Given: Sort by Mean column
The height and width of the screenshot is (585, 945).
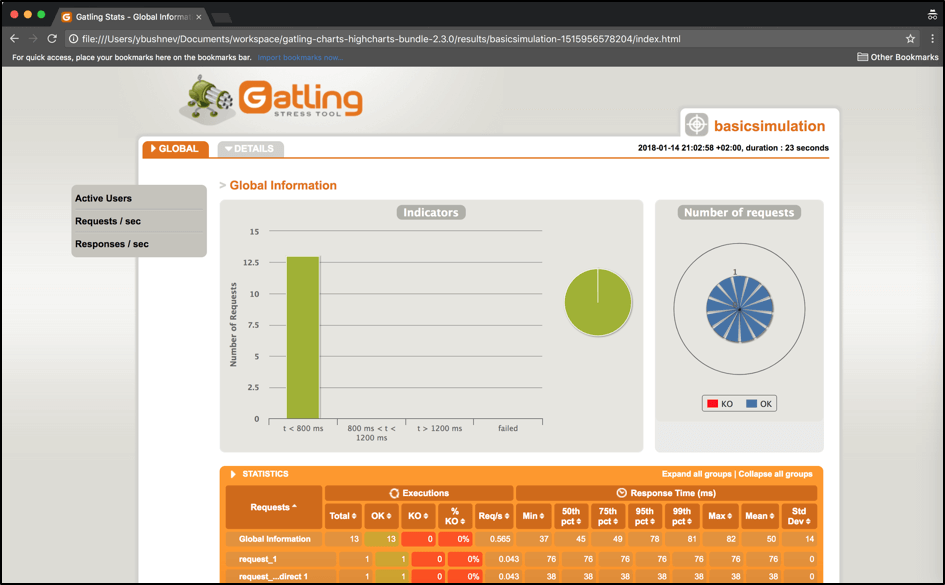Looking at the screenshot, I should [x=759, y=516].
